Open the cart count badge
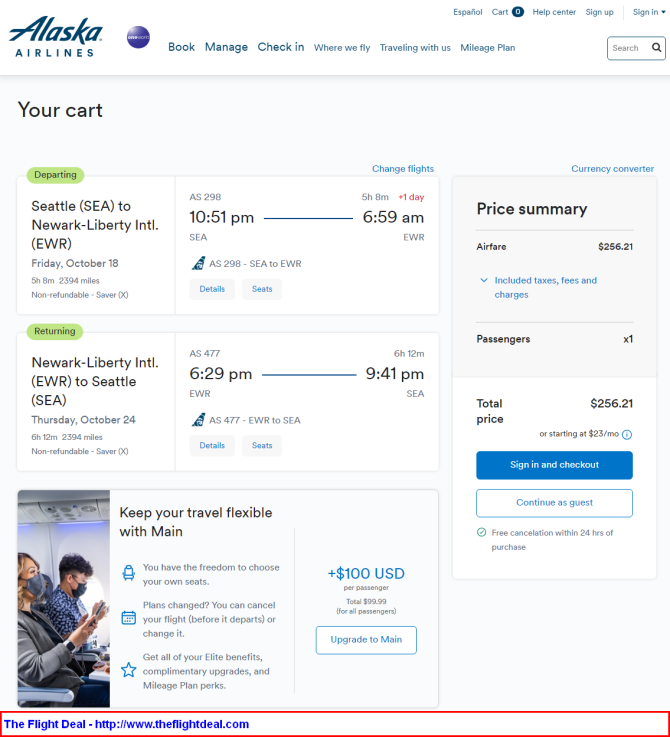The height and width of the screenshot is (737, 670). (518, 12)
